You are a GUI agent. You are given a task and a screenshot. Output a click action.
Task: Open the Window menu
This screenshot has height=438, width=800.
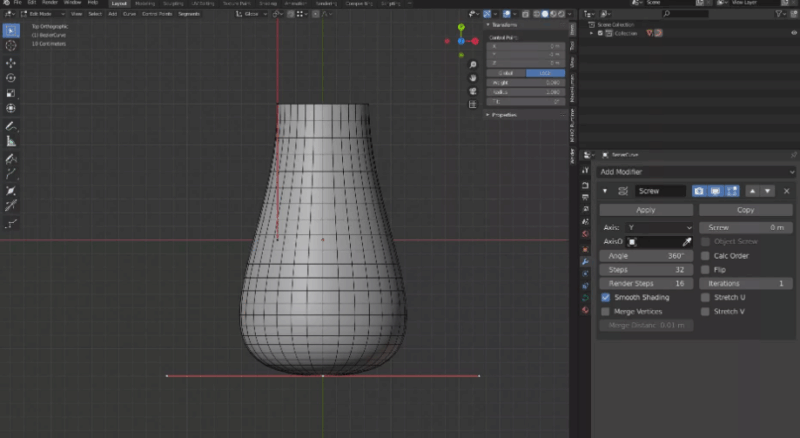pyautogui.click(x=72, y=3)
